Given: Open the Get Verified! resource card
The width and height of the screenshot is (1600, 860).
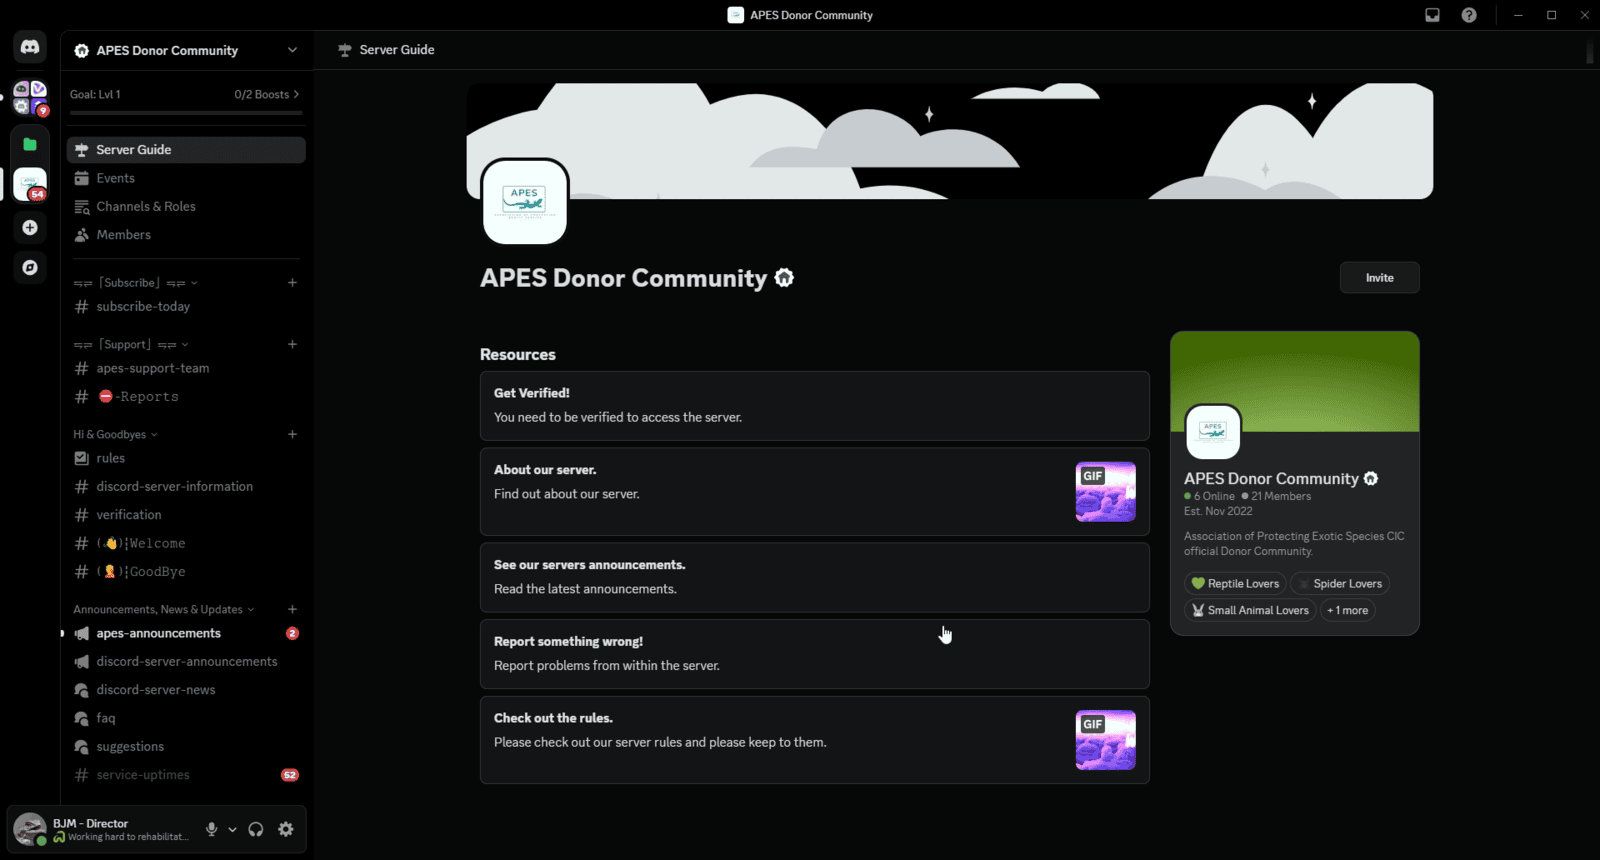Looking at the screenshot, I should coord(815,406).
